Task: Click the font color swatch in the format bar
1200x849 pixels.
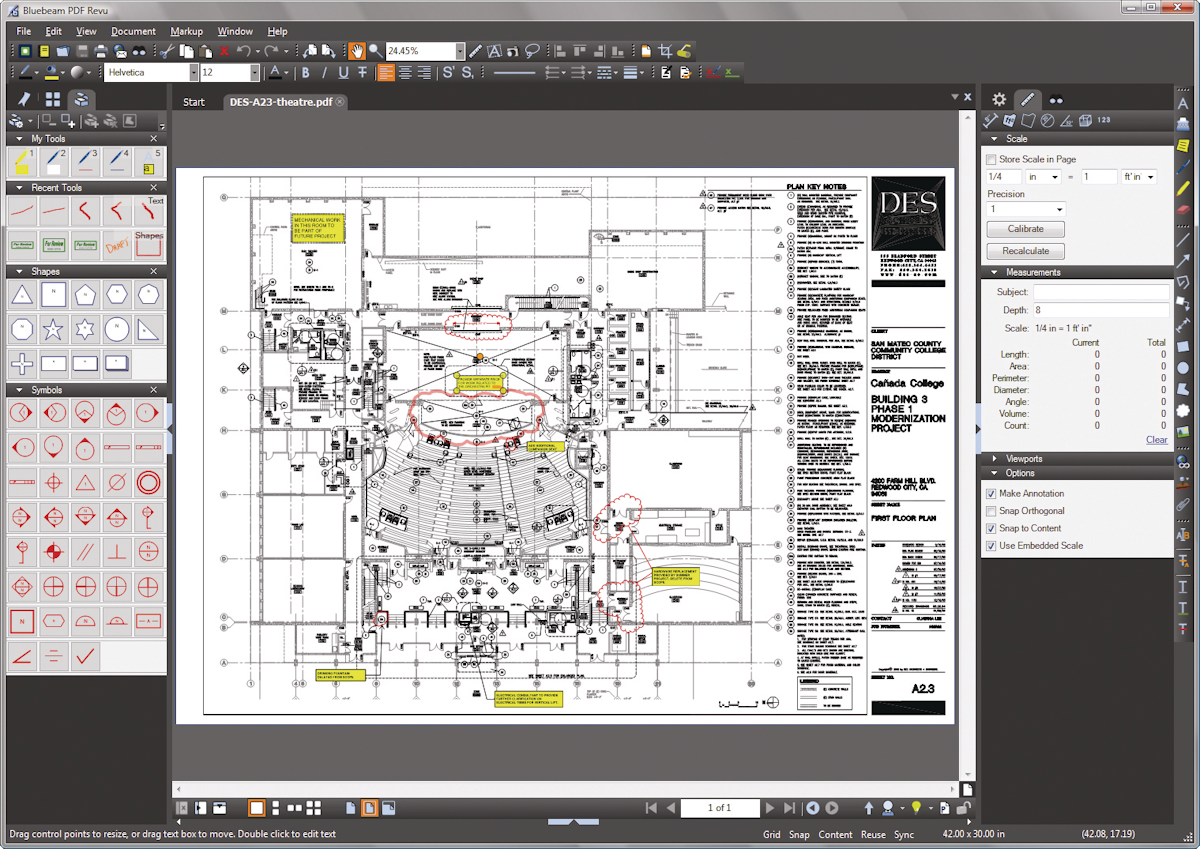Action: [x=276, y=72]
